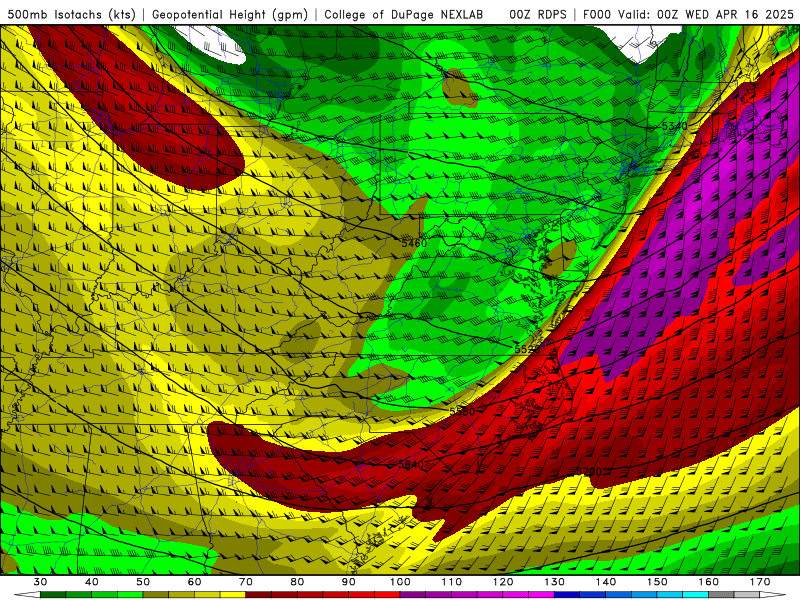Click the dark purple colorbar swatch at 100
This screenshot has width=800, height=600.
click(413, 595)
